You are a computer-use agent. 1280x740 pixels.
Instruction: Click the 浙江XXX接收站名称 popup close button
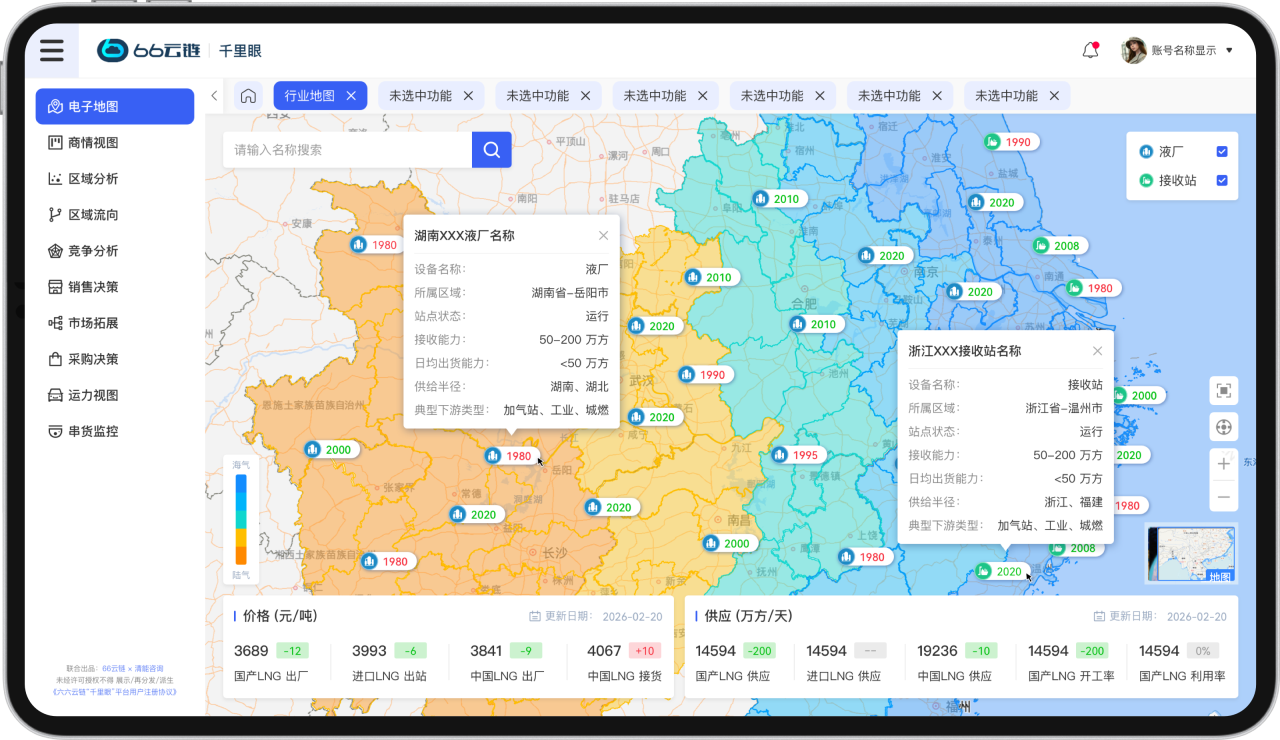[x=1097, y=351]
